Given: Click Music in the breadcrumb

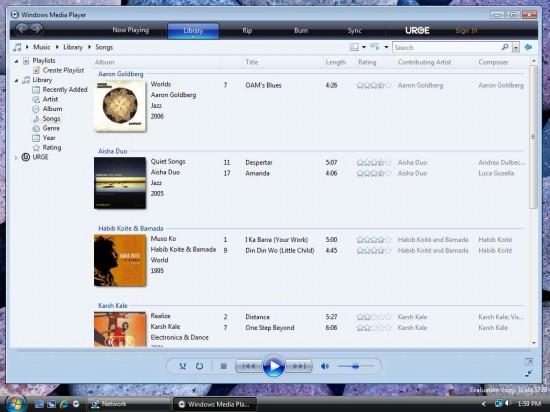Looking at the screenshot, I should pos(42,47).
